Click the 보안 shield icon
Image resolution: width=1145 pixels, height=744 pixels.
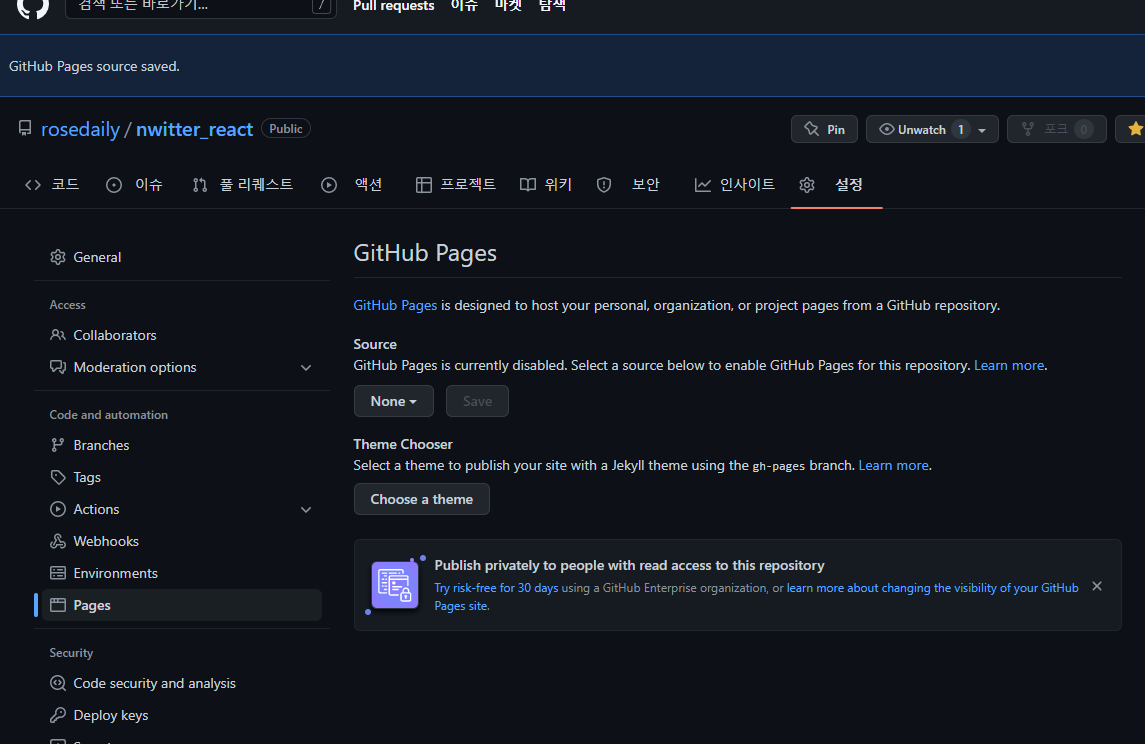(604, 185)
